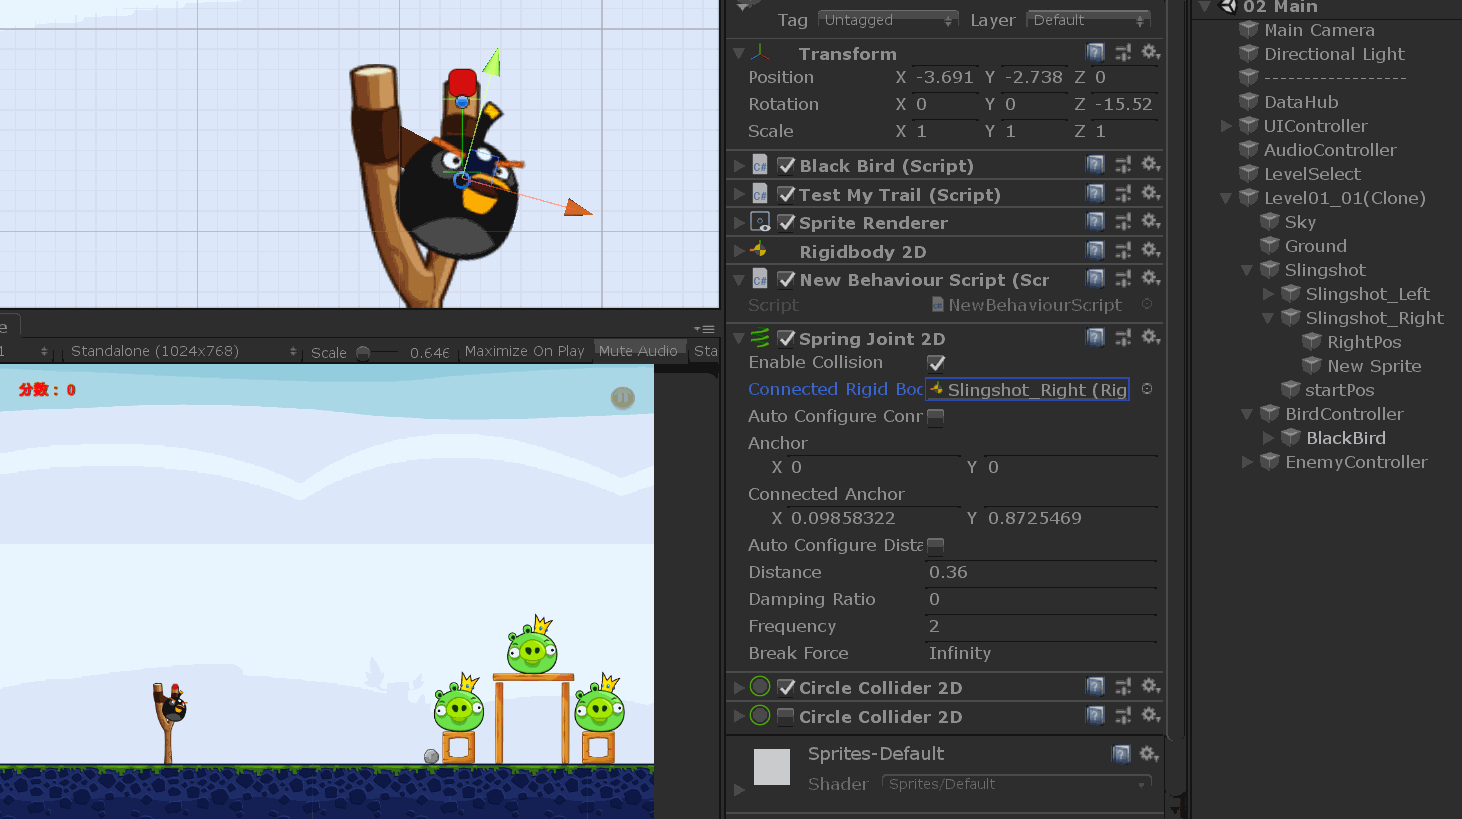Click object picker for Script field
1462x819 pixels.
click(x=1147, y=304)
